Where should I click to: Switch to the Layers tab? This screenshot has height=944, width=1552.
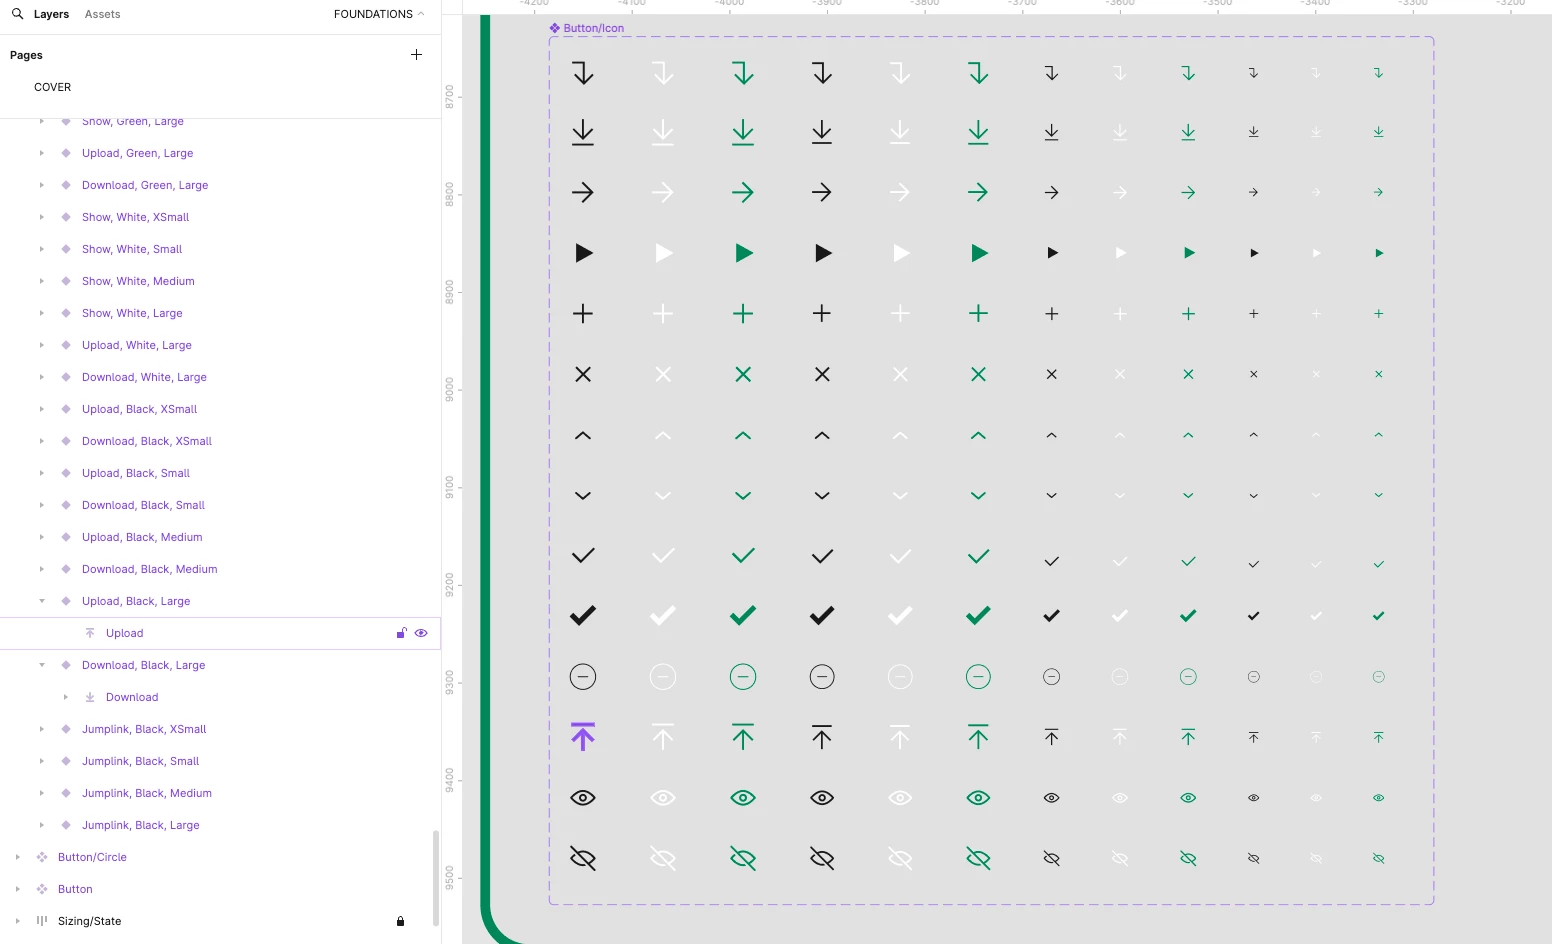click(51, 14)
